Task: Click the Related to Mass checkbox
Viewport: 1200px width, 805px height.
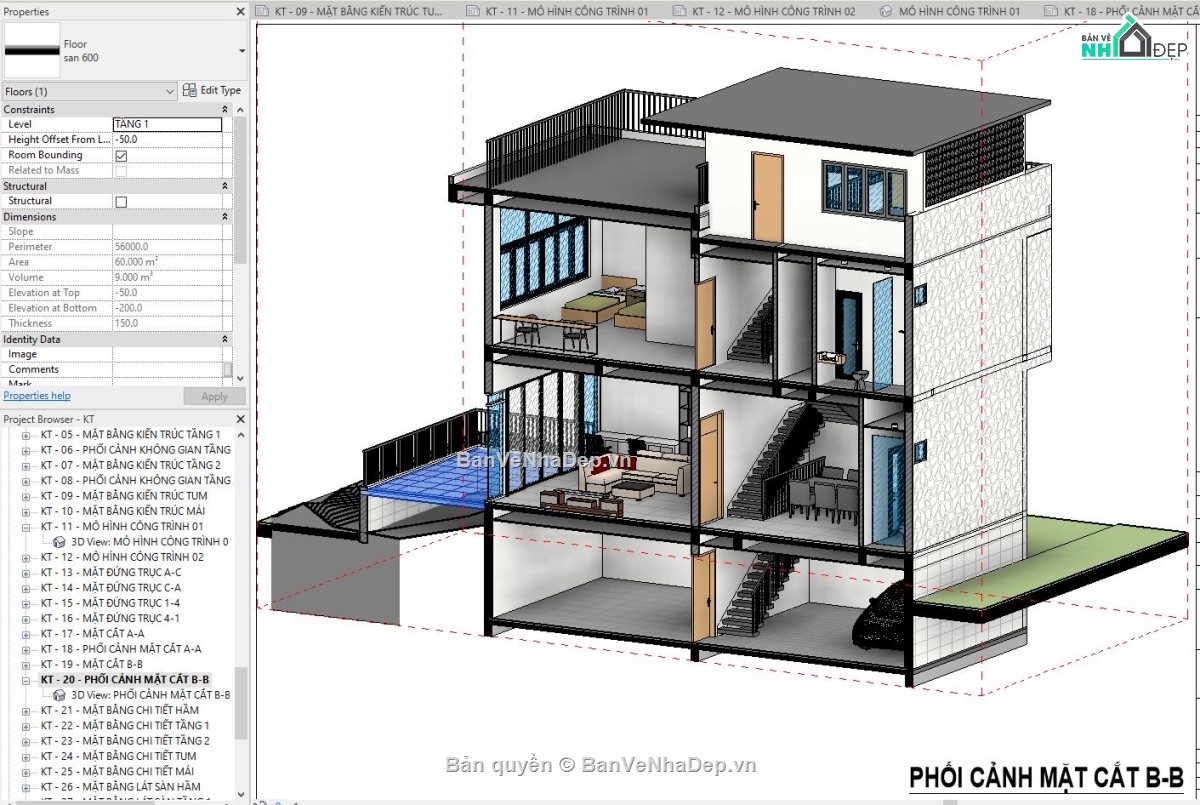Action: (121, 170)
